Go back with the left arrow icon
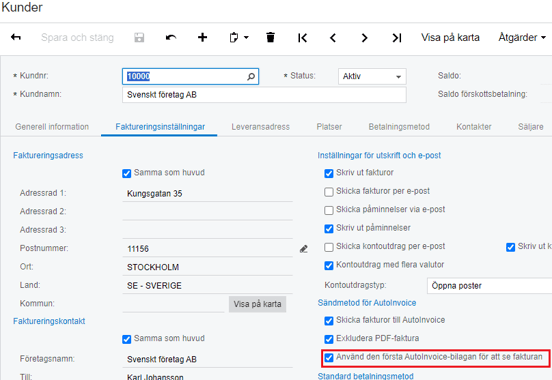552x380 pixels. (16, 37)
